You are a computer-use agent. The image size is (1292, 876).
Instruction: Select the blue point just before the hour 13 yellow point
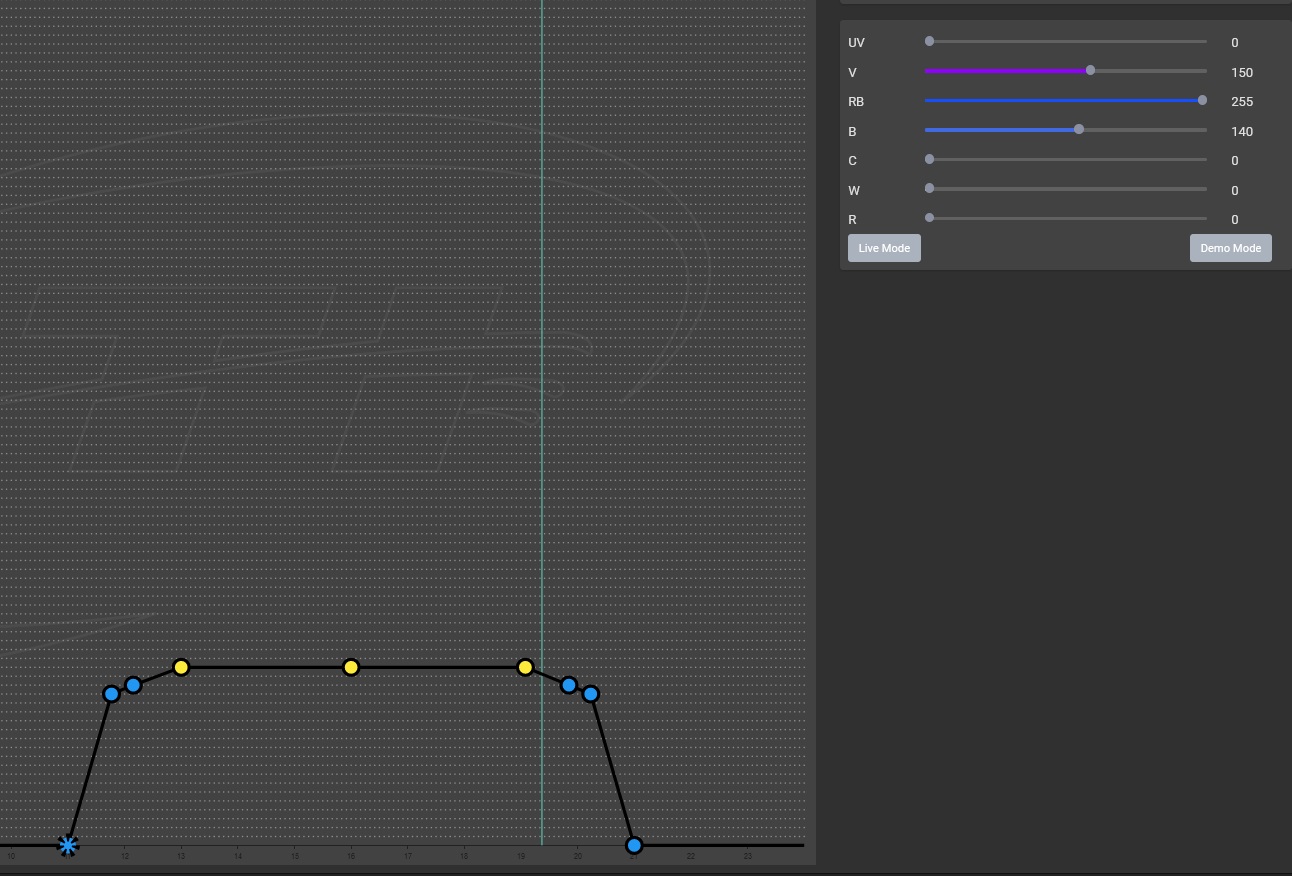133,685
